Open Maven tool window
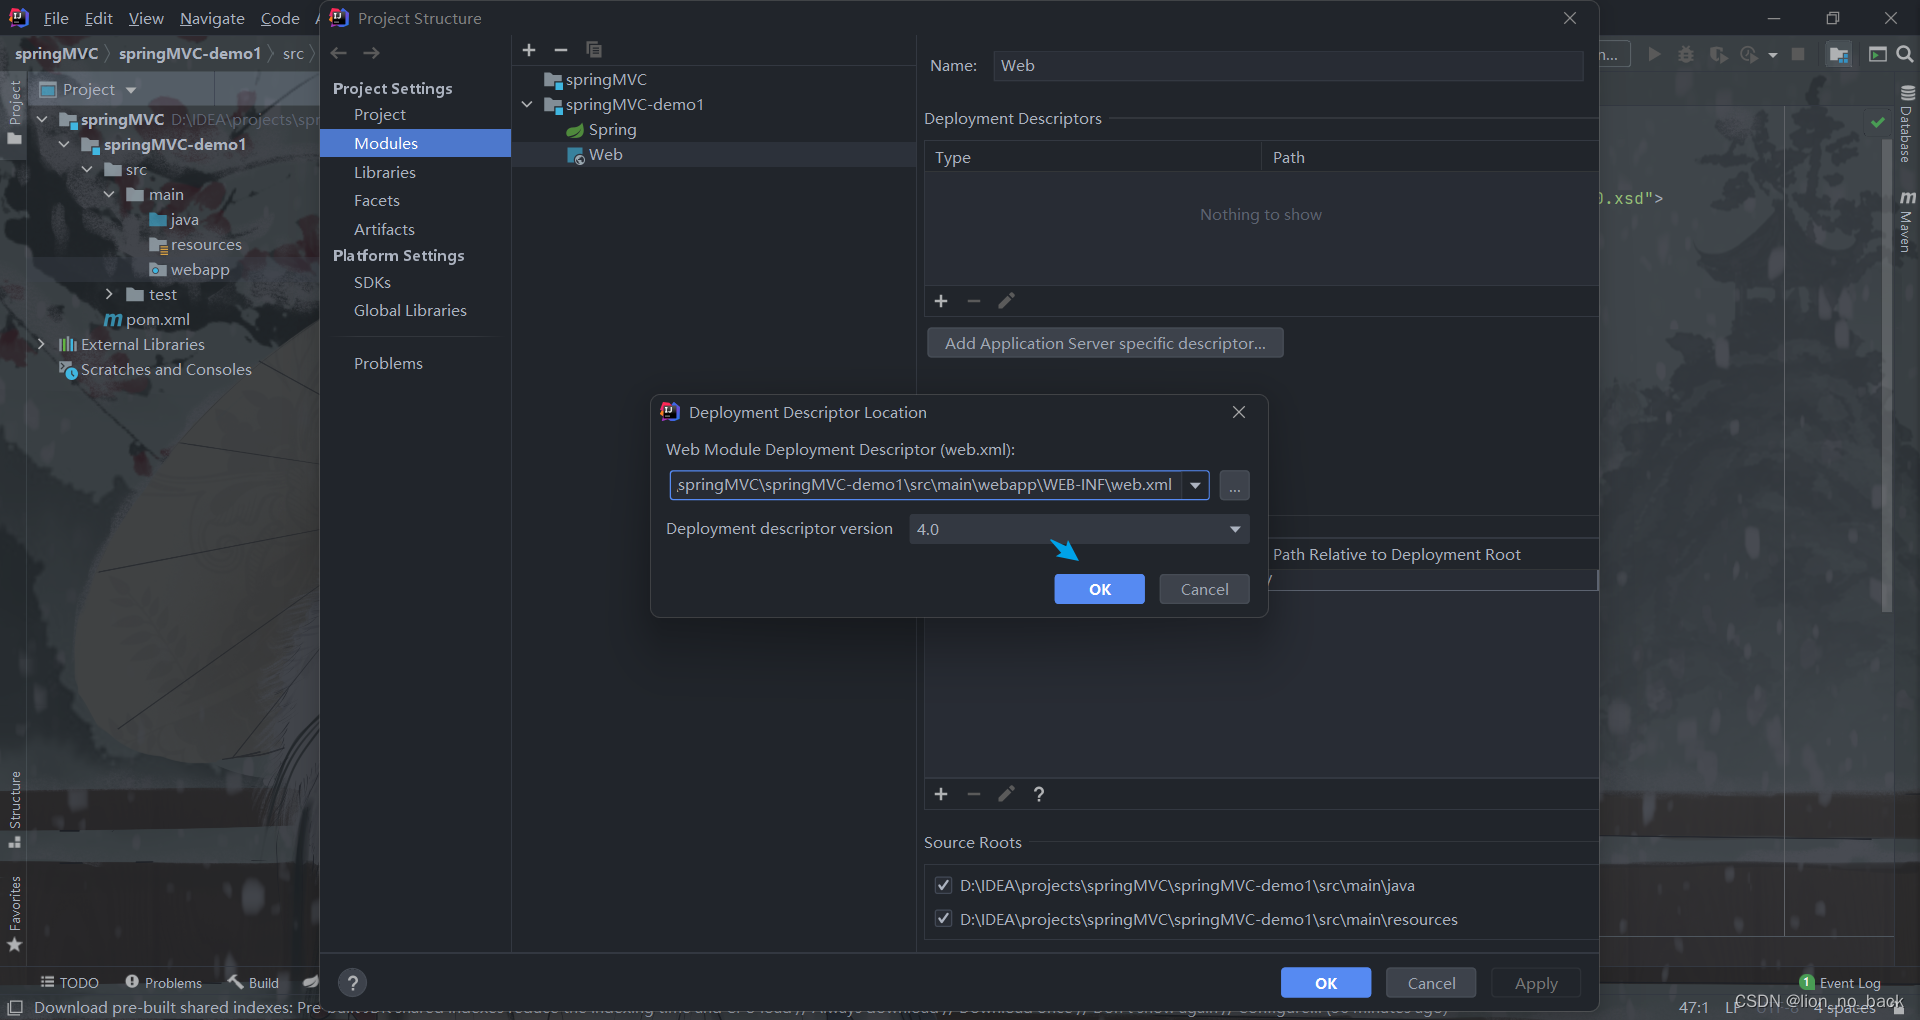1920x1020 pixels. tap(1907, 221)
